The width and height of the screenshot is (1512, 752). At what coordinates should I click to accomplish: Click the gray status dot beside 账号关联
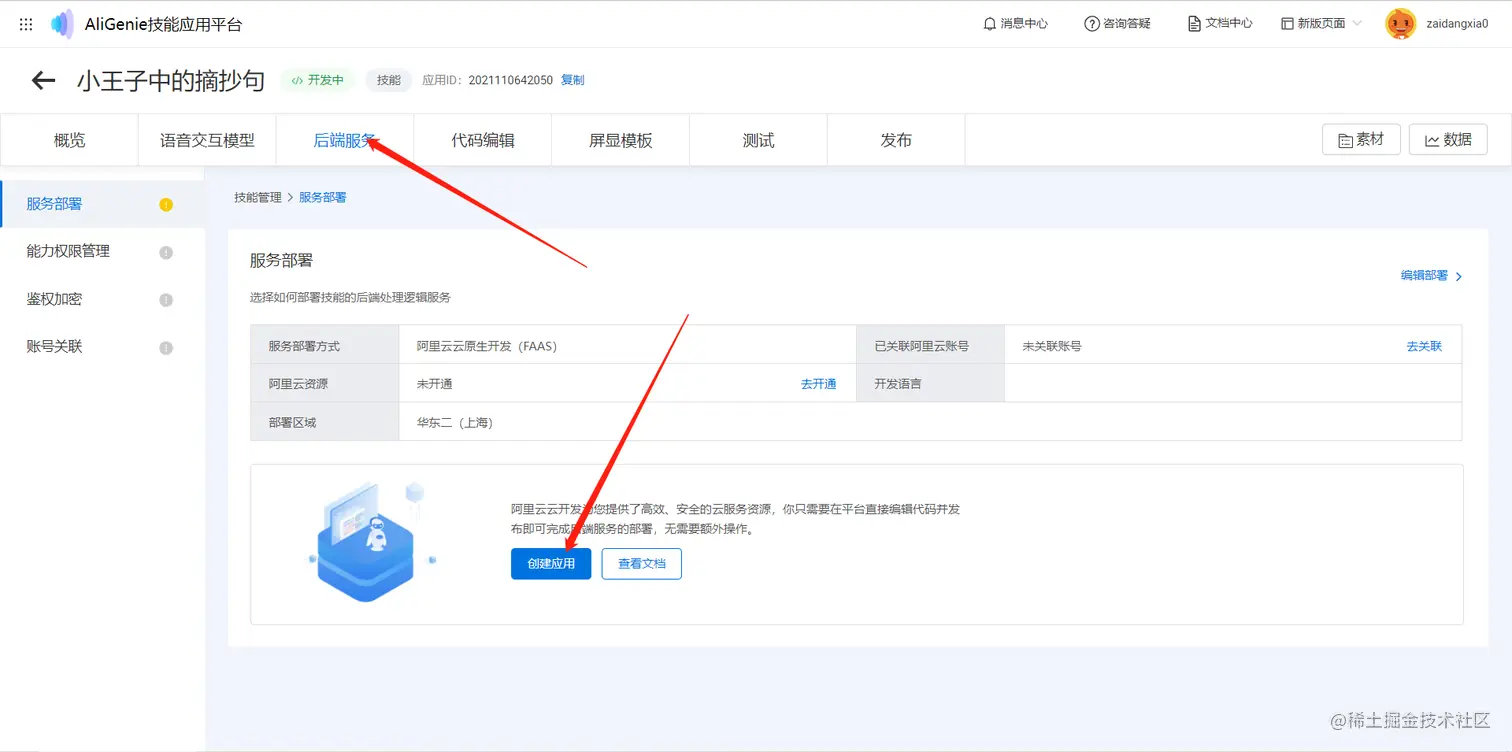[x=166, y=348]
